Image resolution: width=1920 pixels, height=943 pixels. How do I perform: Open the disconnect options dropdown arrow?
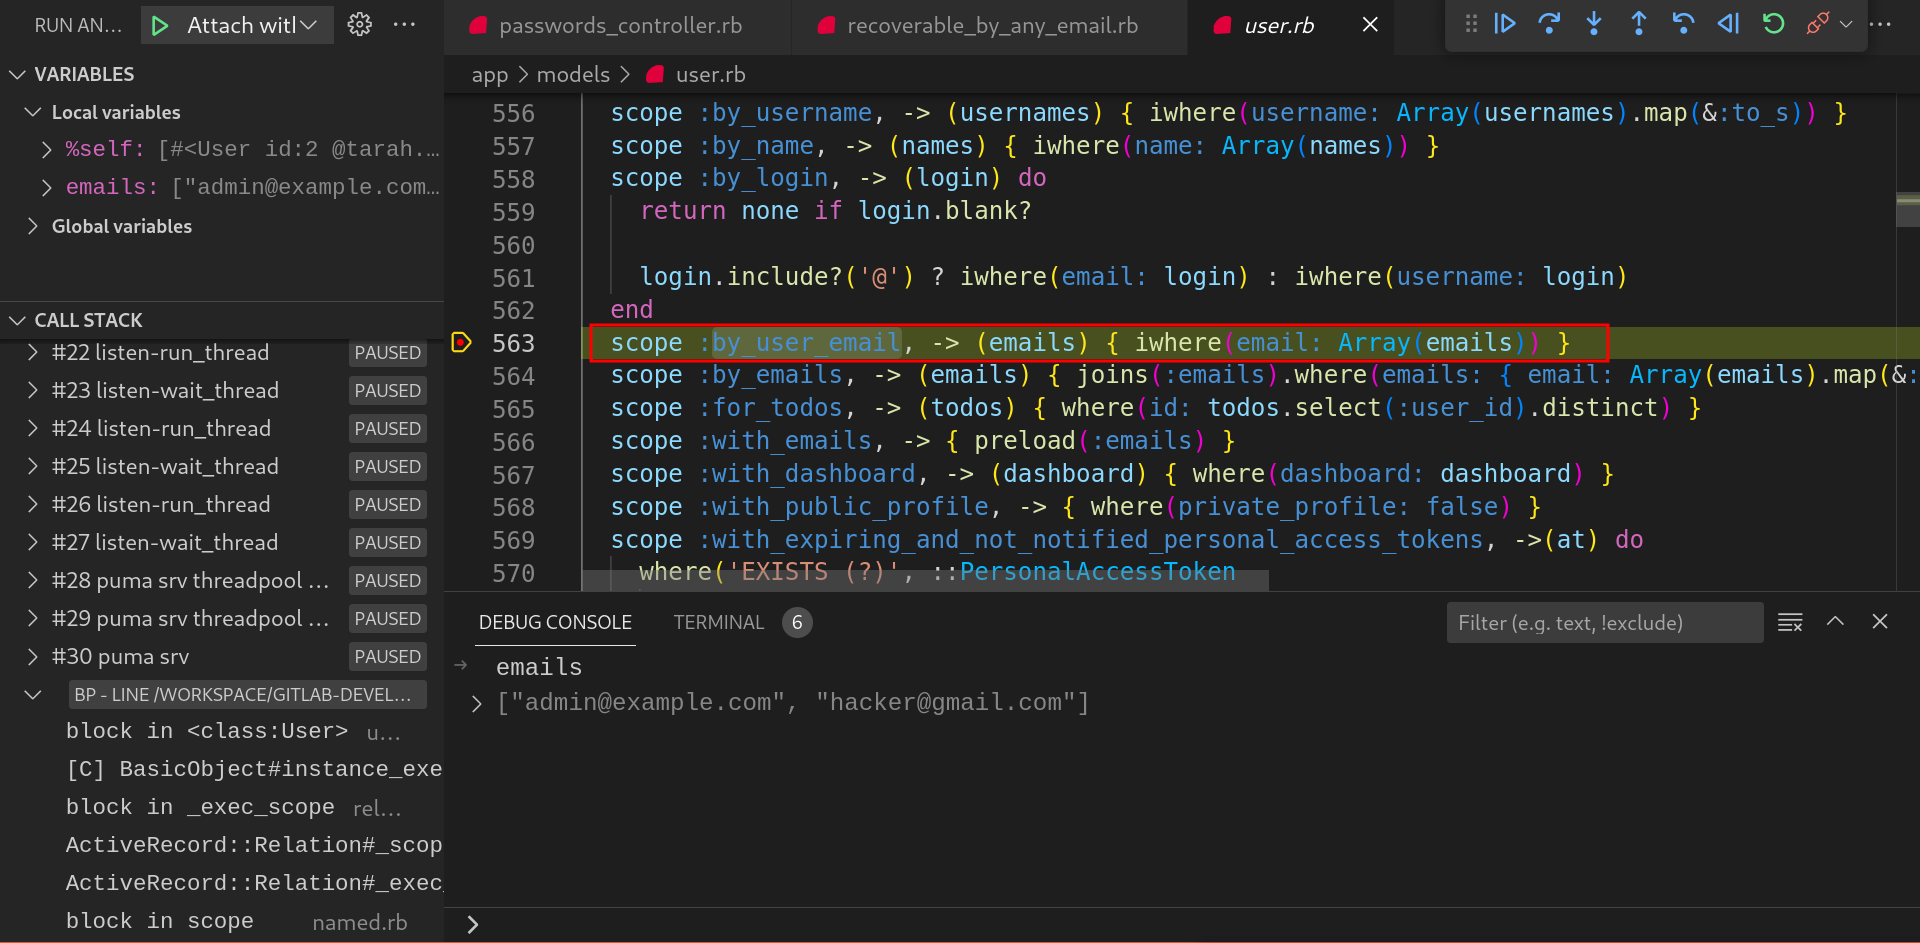point(1846,24)
